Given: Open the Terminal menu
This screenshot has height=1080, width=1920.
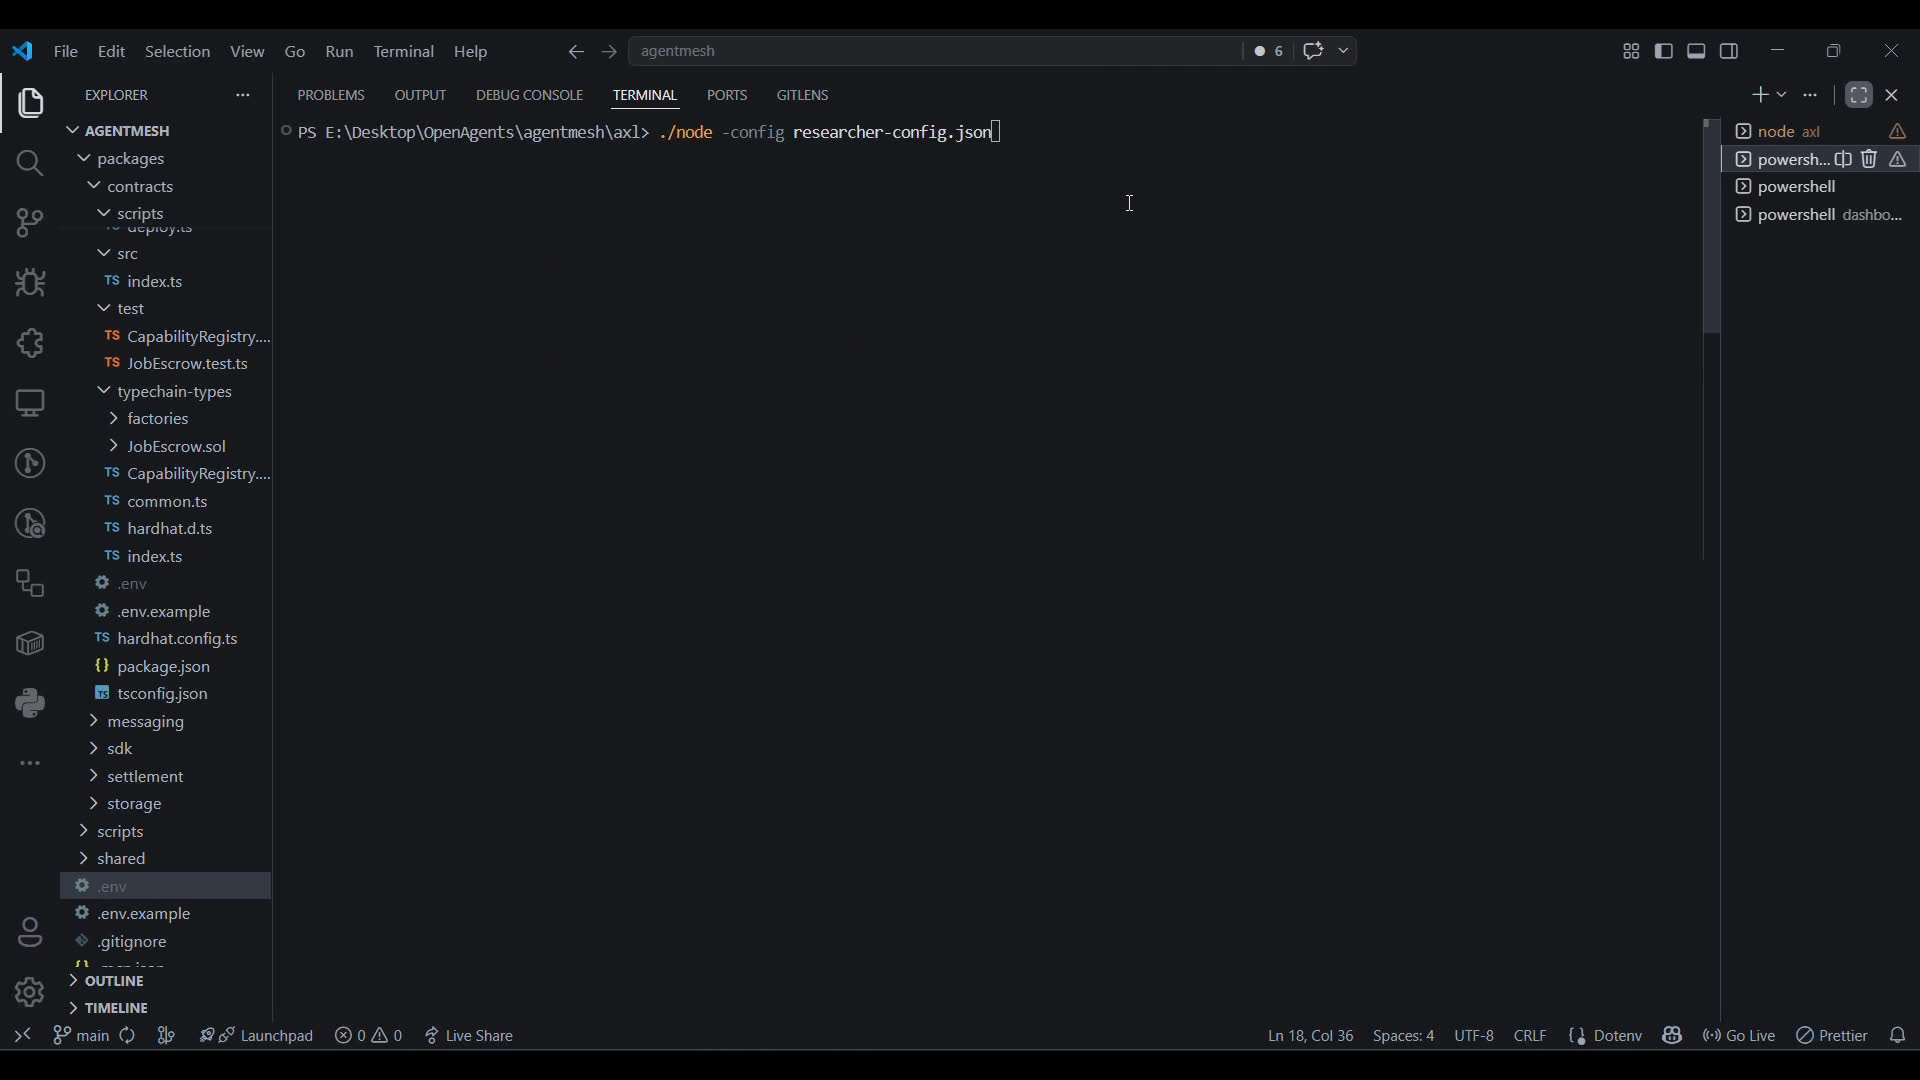Looking at the screenshot, I should point(404,52).
